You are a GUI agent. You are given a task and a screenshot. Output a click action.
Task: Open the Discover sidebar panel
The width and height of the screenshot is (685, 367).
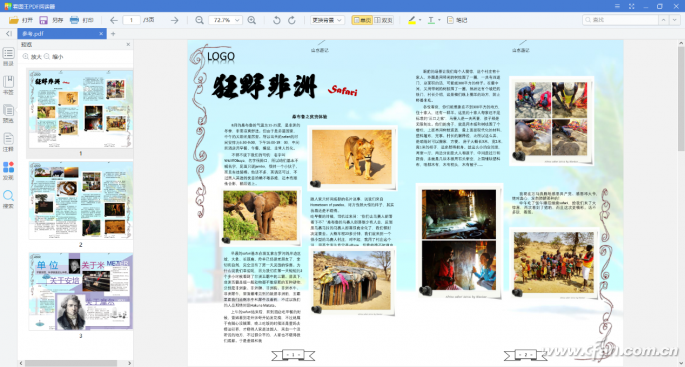pyautogui.click(x=8, y=171)
